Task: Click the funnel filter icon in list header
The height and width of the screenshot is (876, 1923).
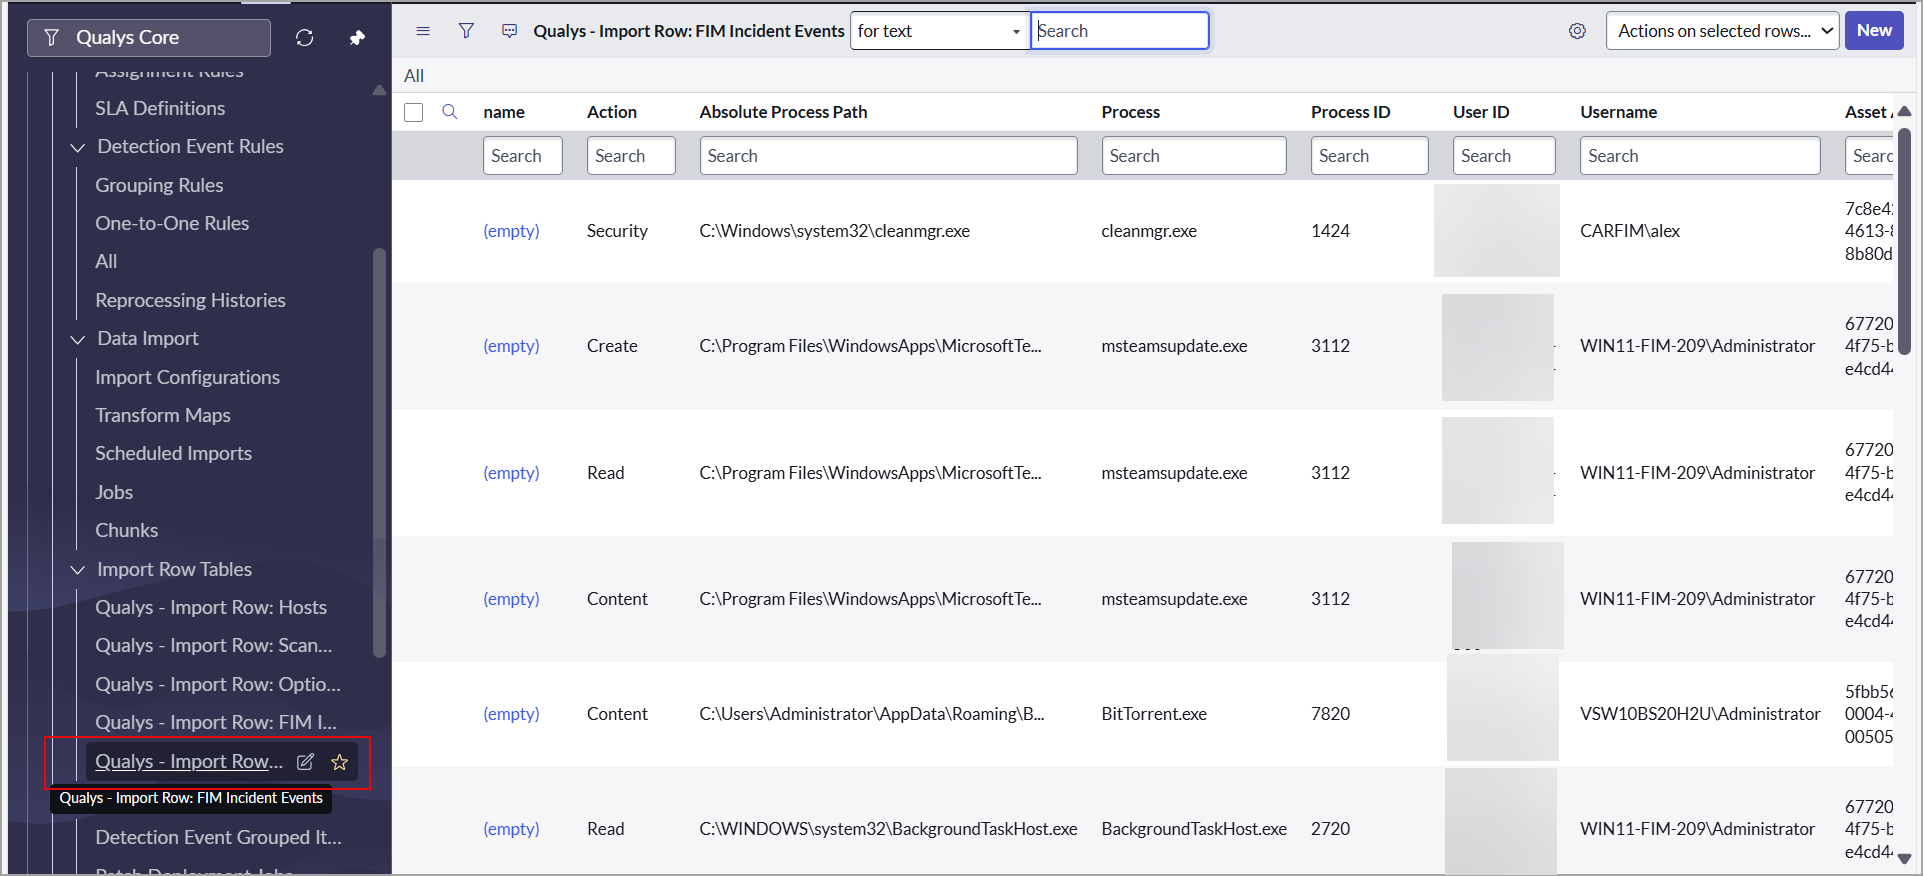Action: click(x=466, y=31)
